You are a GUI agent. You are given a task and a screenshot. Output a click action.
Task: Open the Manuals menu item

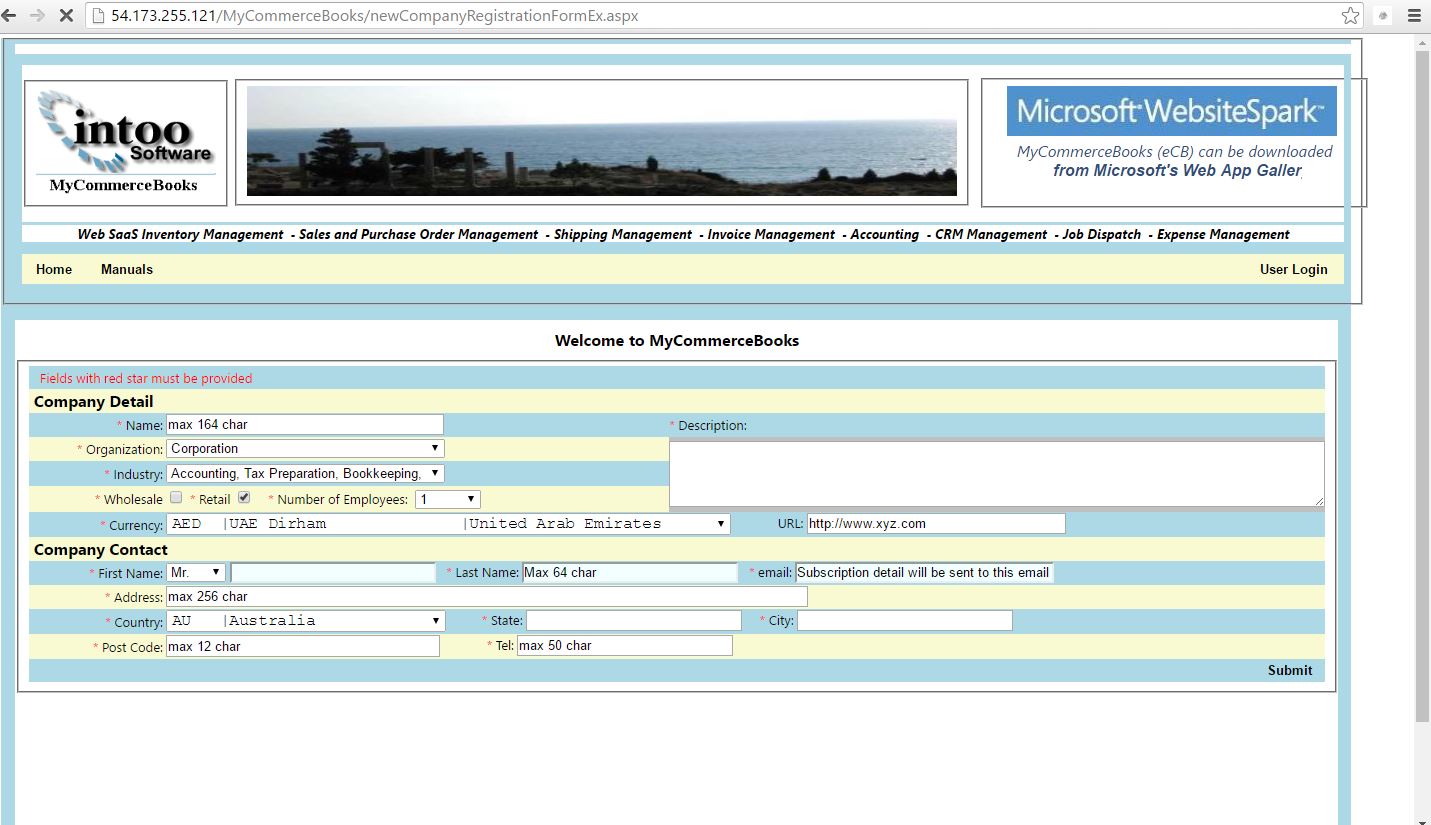click(127, 269)
